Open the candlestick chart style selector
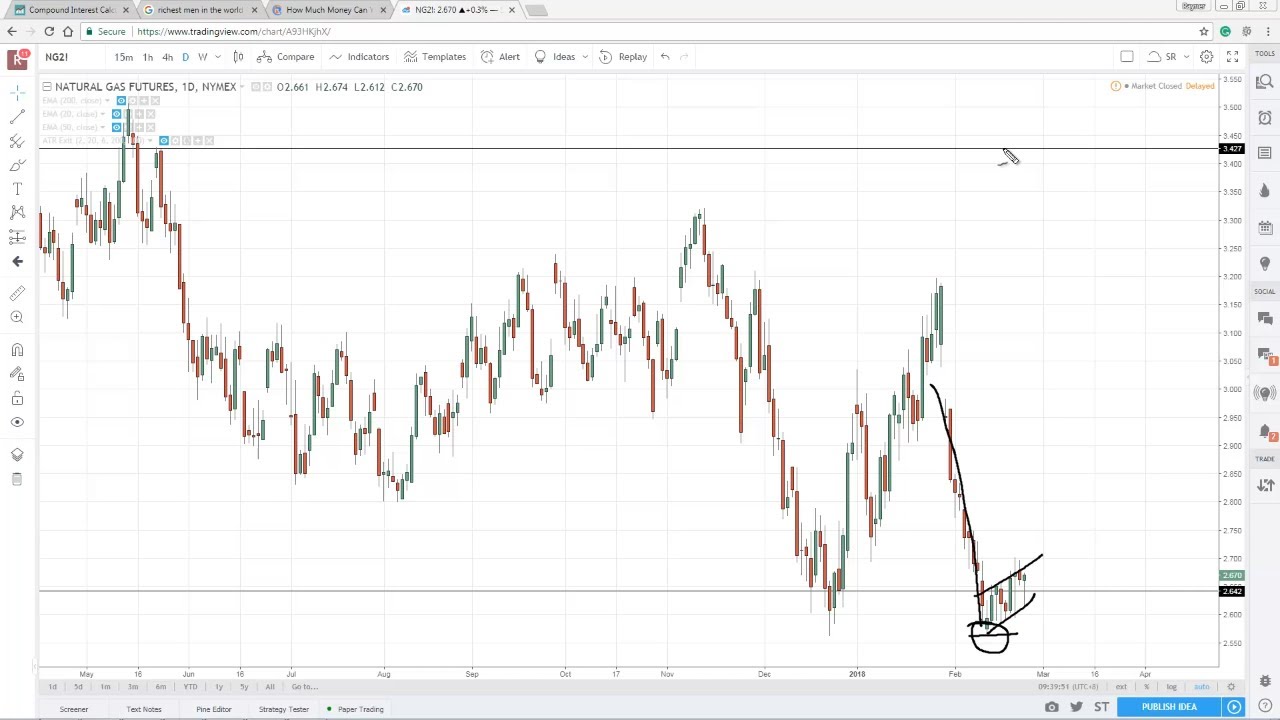1280x720 pixels. pyautogui.click(x=238, y=57)
